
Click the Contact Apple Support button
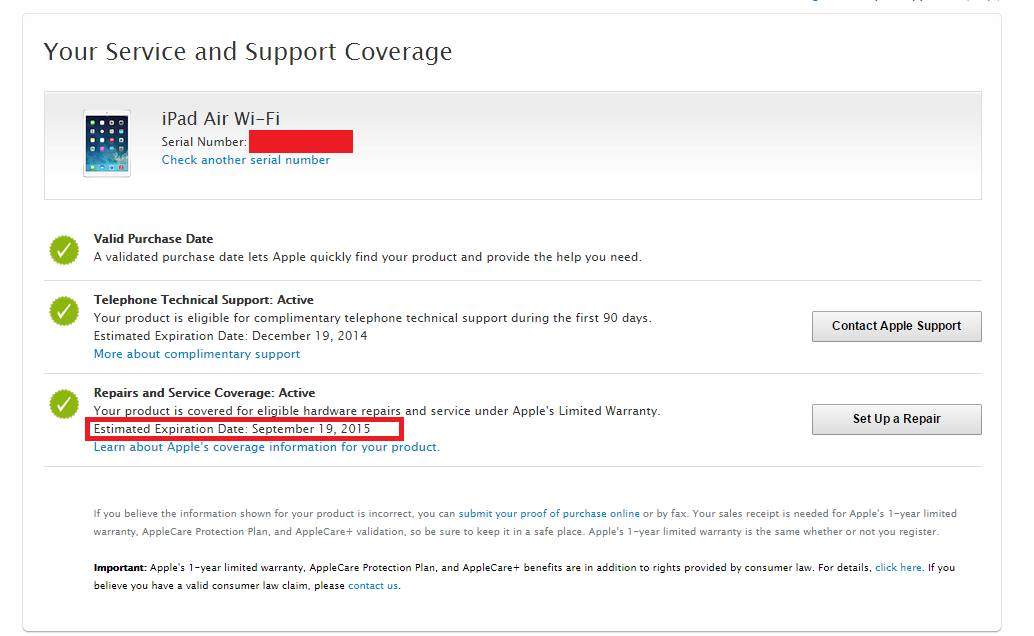coord(896,326)
